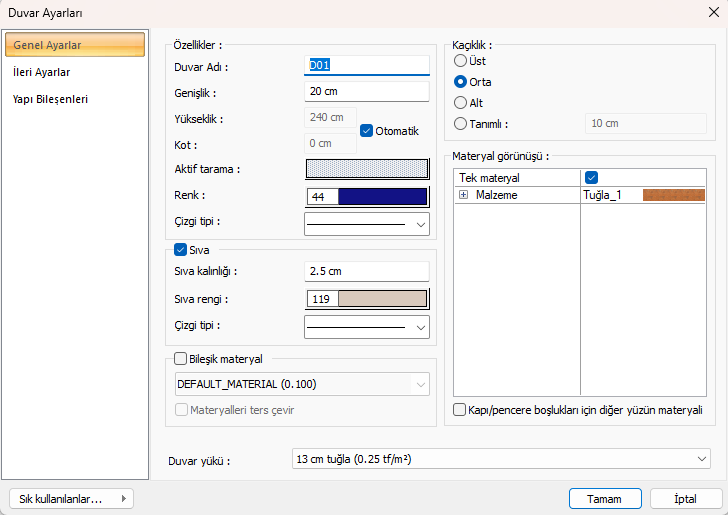Open the plaster Çizgi tipi dropdown
Screen dimensions: 728x515
click(366, 326)
